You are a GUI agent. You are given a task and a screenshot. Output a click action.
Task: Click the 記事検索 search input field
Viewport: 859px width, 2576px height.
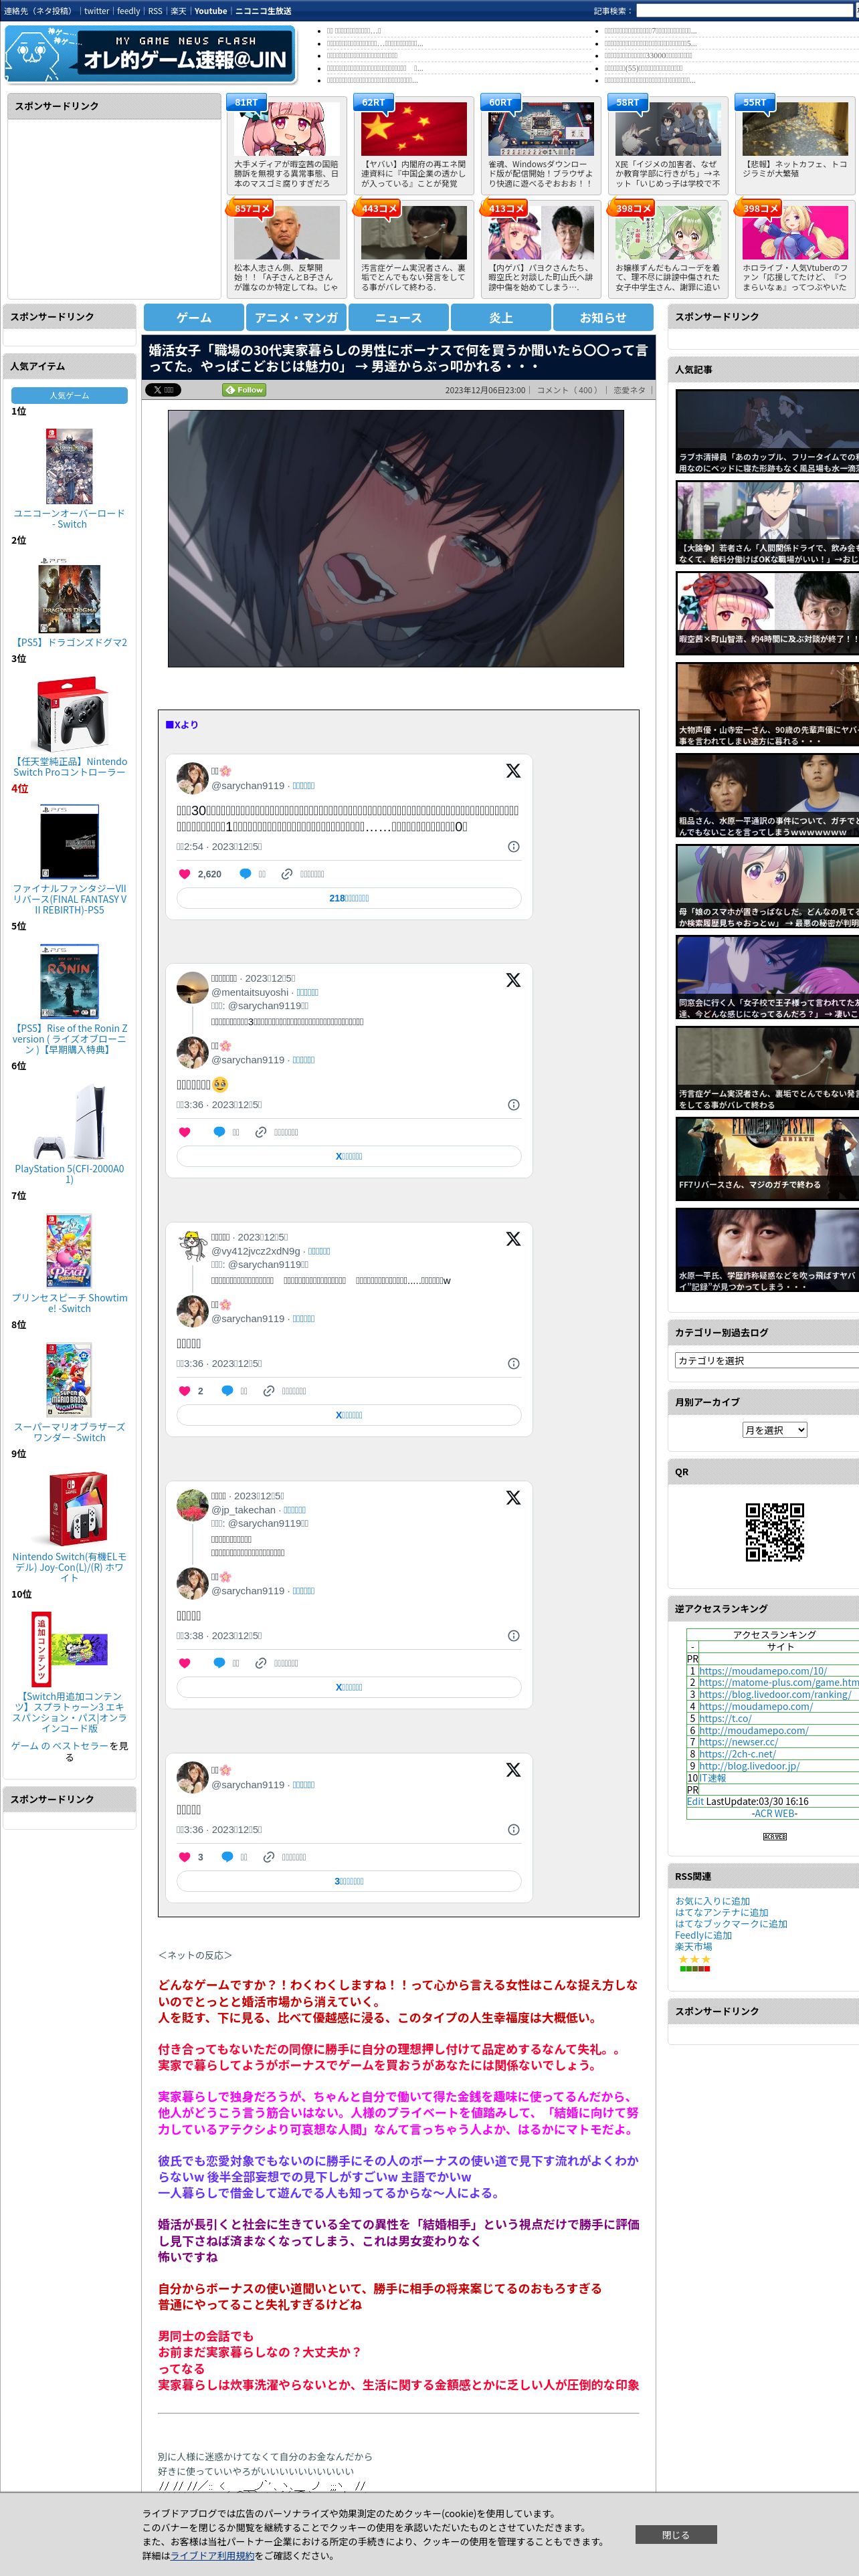point(746,11)
